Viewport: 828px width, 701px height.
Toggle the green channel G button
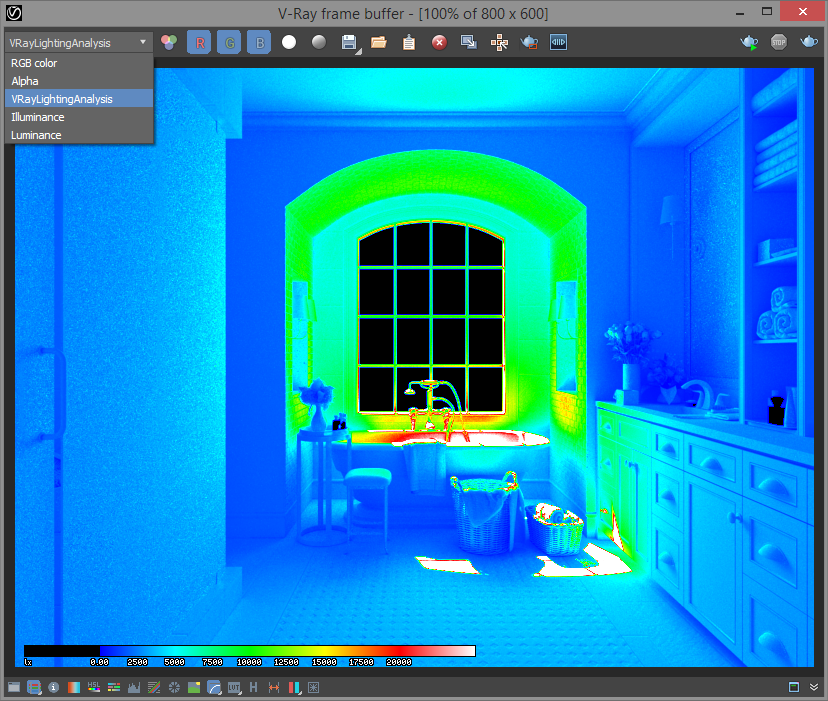[229, 43]
